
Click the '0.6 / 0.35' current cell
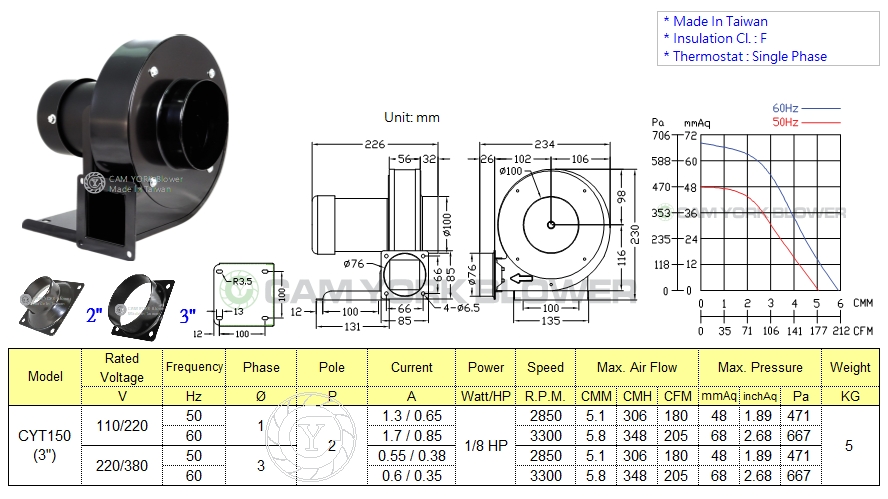tap(412, 475)
